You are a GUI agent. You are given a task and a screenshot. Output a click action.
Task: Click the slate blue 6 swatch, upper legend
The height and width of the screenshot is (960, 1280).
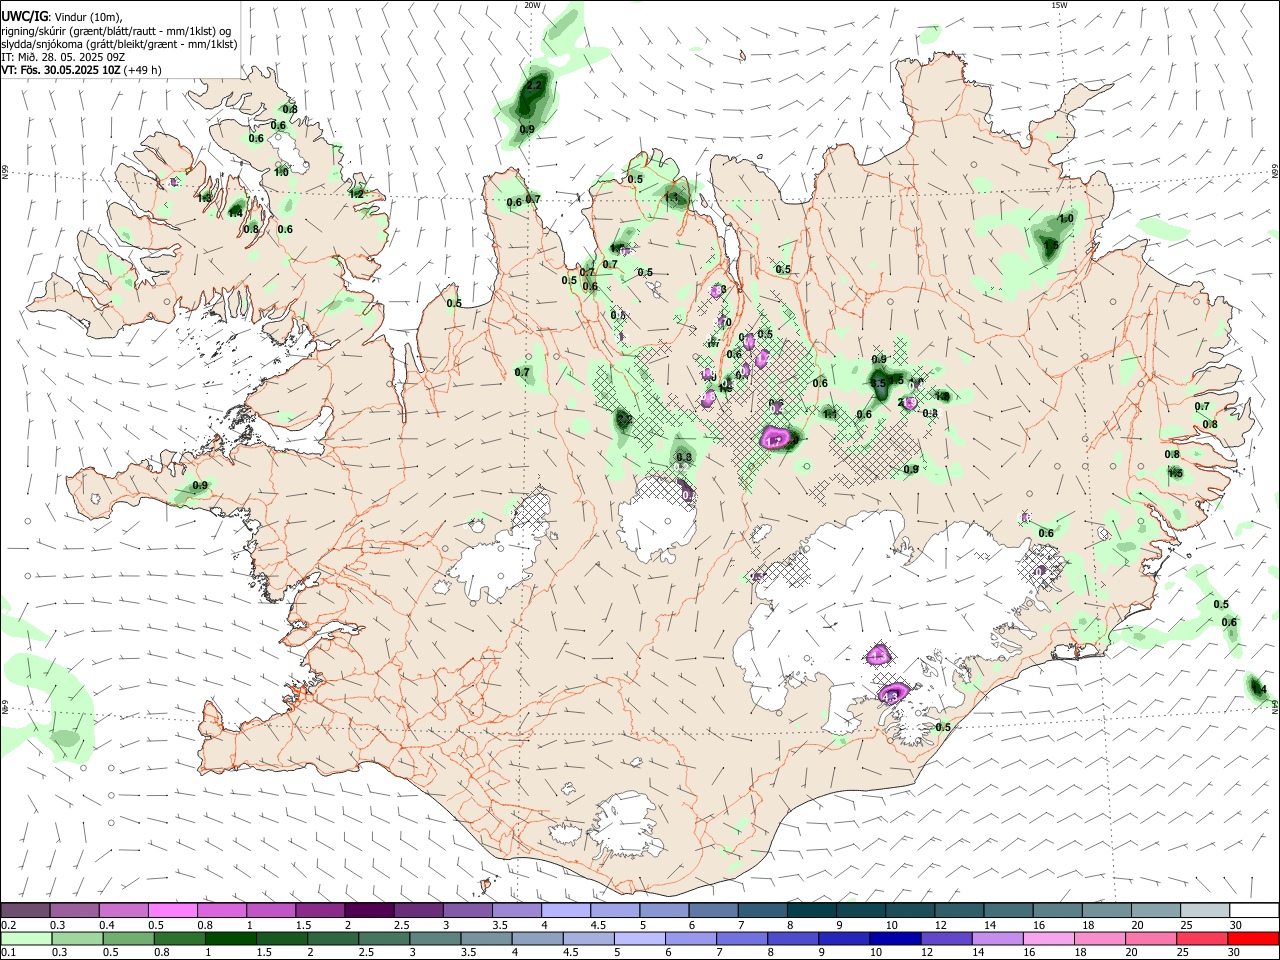713,911
